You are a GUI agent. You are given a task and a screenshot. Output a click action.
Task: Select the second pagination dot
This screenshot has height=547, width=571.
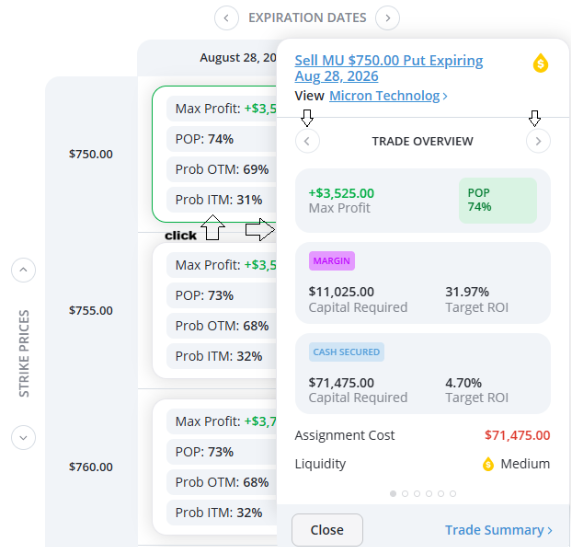point(405,493)
